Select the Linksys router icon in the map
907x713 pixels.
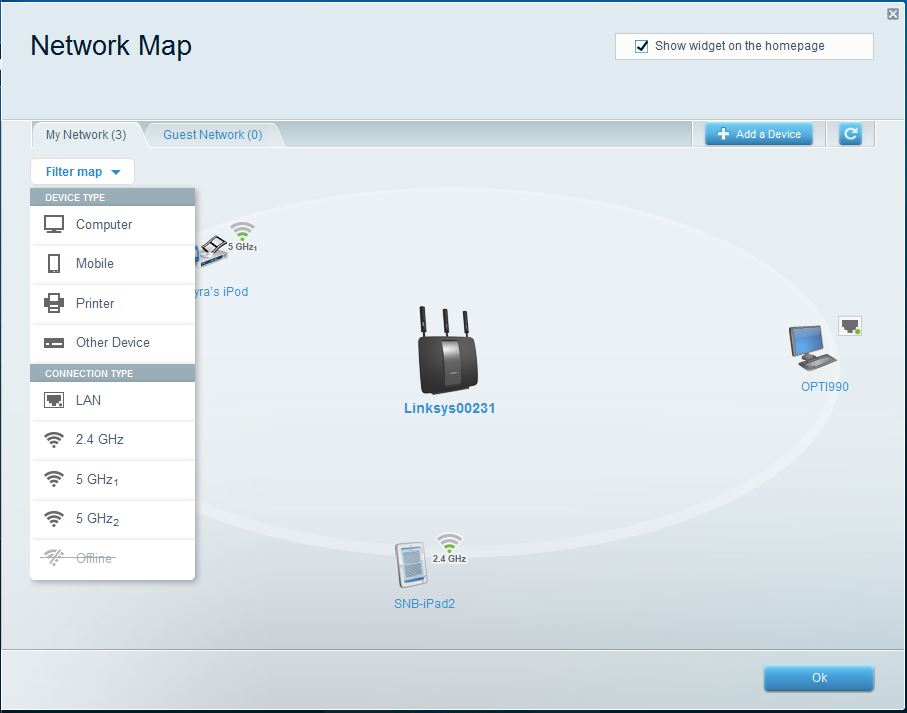click(449, 350)
